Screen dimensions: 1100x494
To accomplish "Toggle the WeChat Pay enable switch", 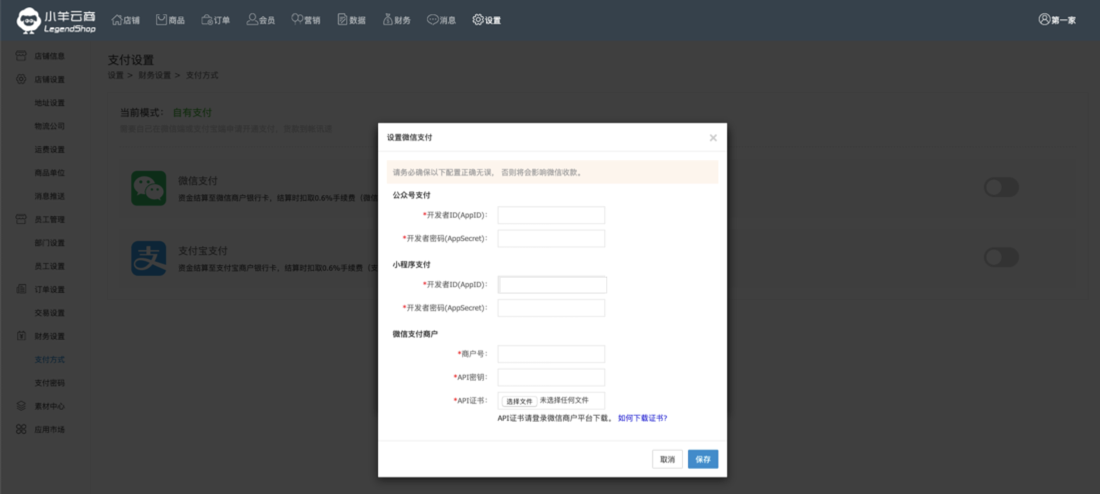I will click(1001, 187).
